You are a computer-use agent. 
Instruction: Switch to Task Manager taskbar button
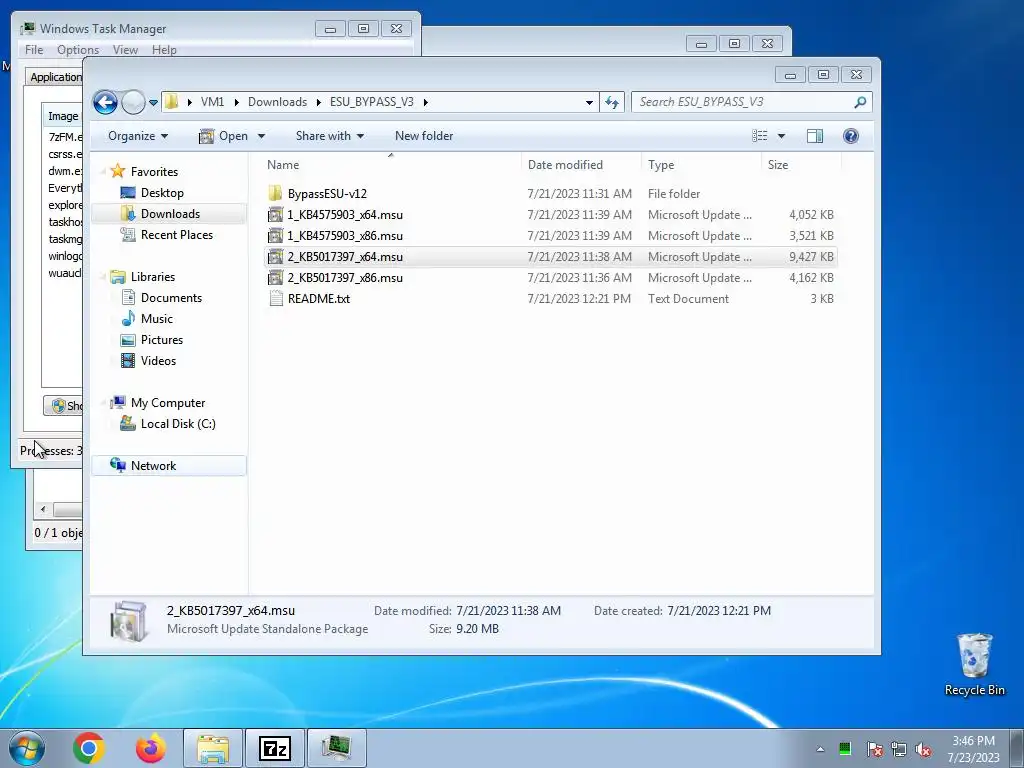tap(336, 748)
